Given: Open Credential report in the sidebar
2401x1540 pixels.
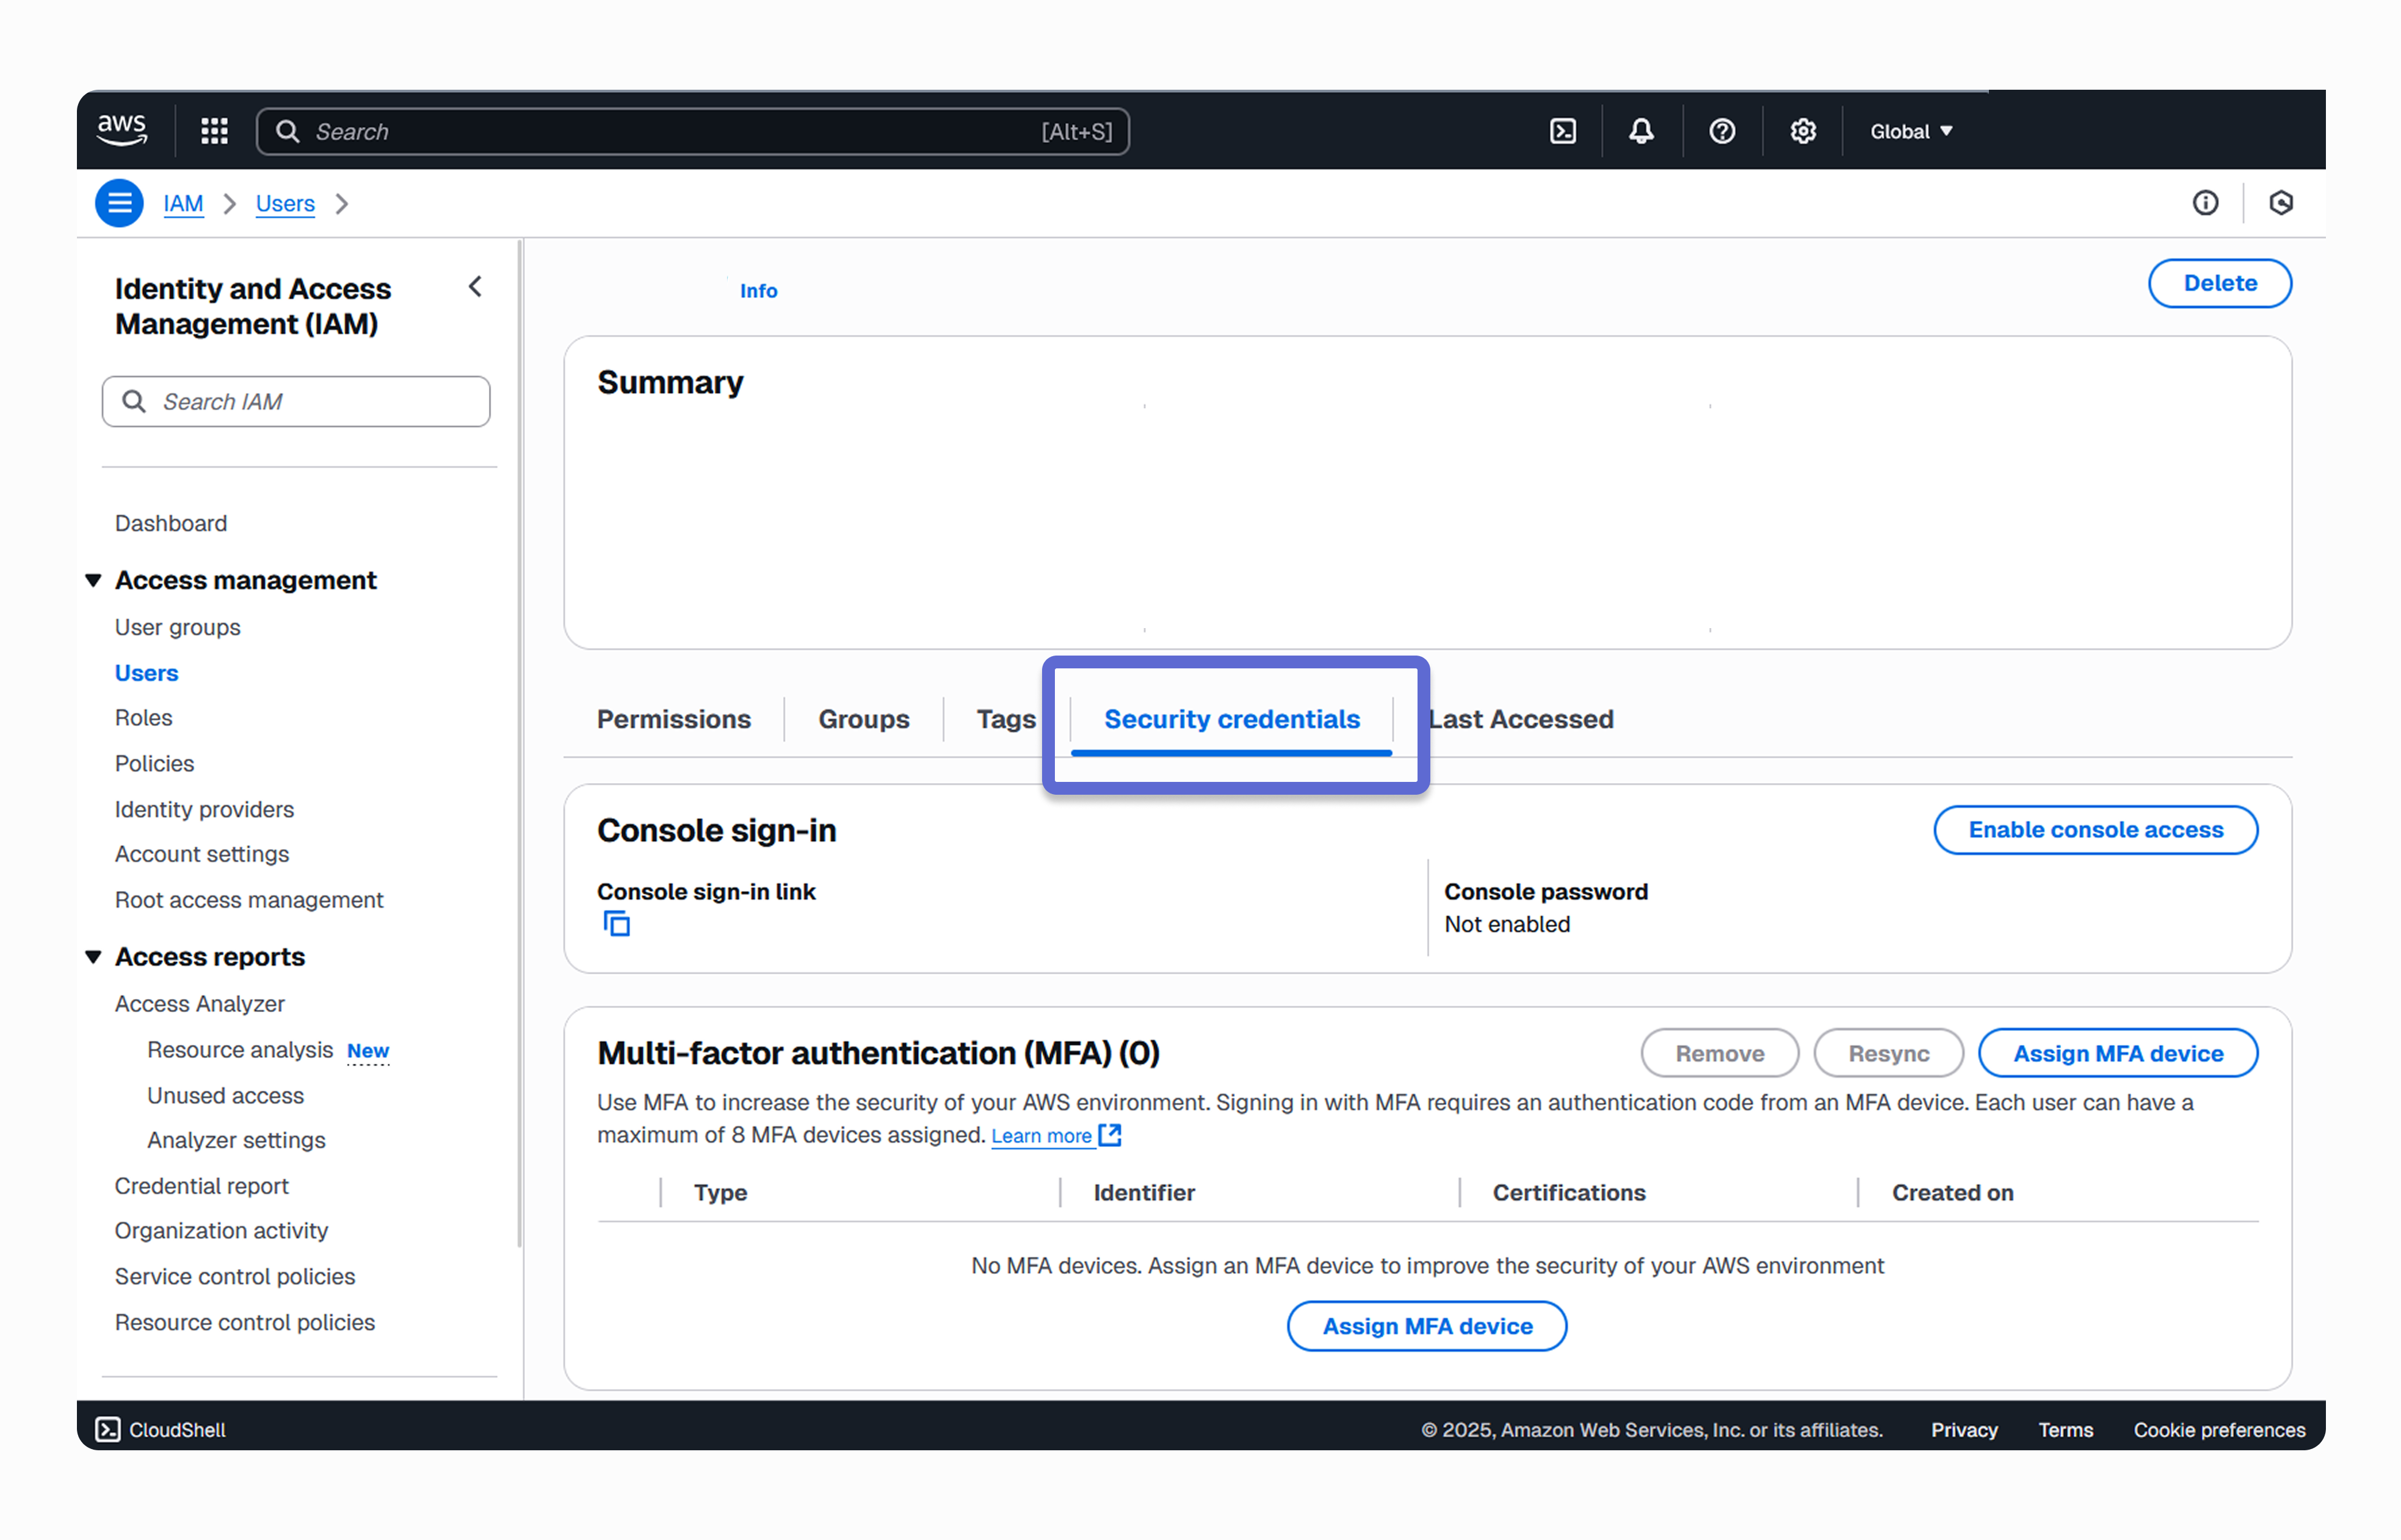Looking at the screenshot, I should pos(201,1186).
